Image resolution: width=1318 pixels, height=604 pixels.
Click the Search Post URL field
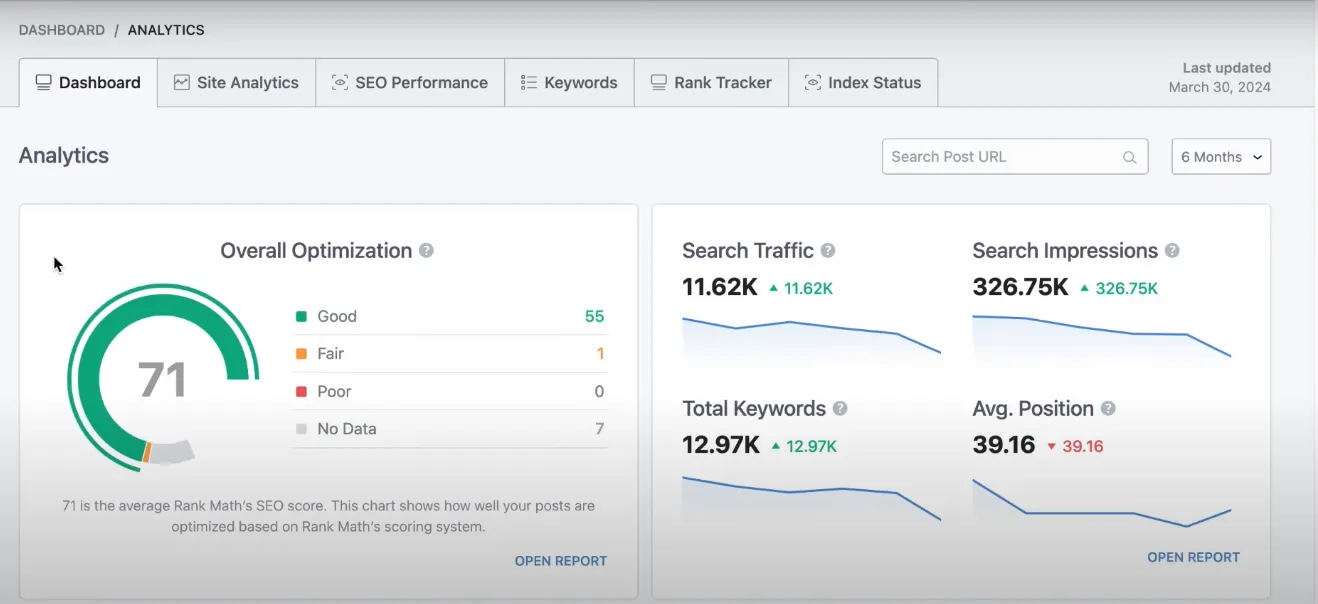[1000, 157]
